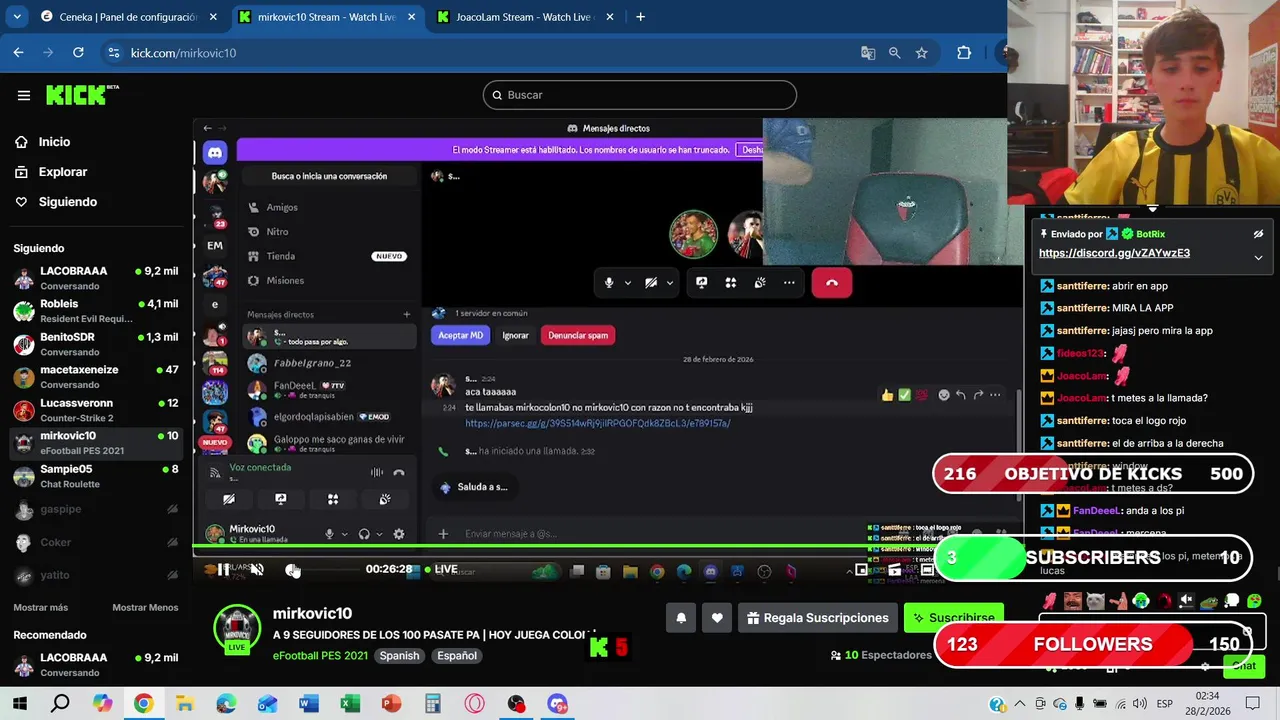Image resolution: width=1280 pixels, height=720 pixels.
Task: Toggle camera in Voz conectada panel
Action: click(x=229, y=499)
